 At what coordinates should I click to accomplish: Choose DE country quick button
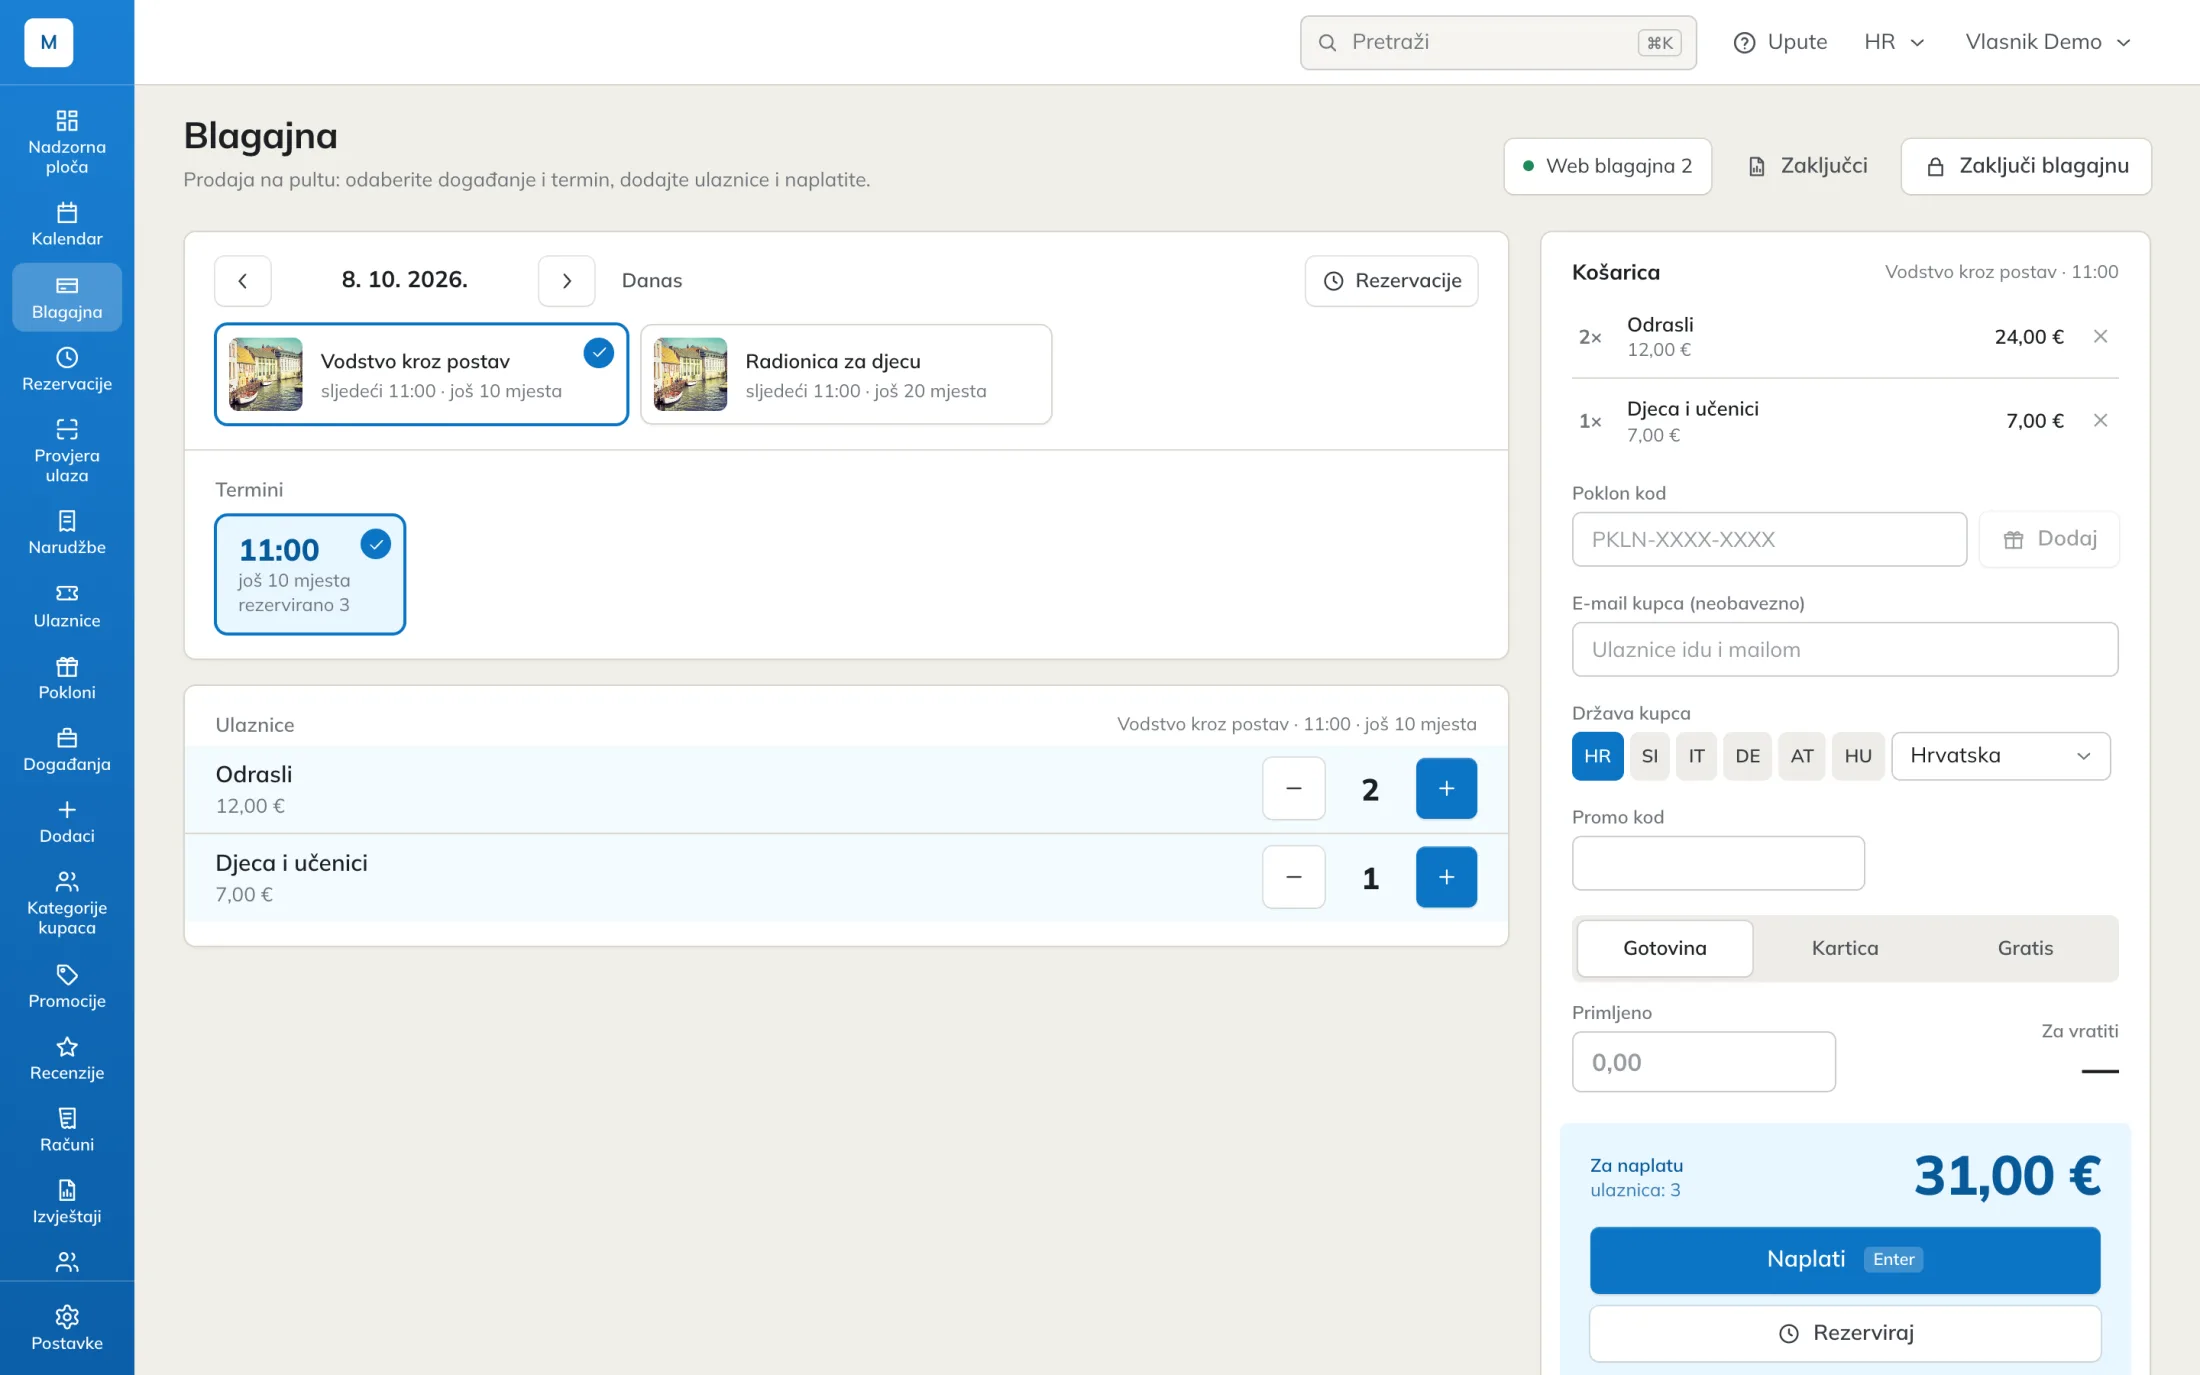point(1747,756)
